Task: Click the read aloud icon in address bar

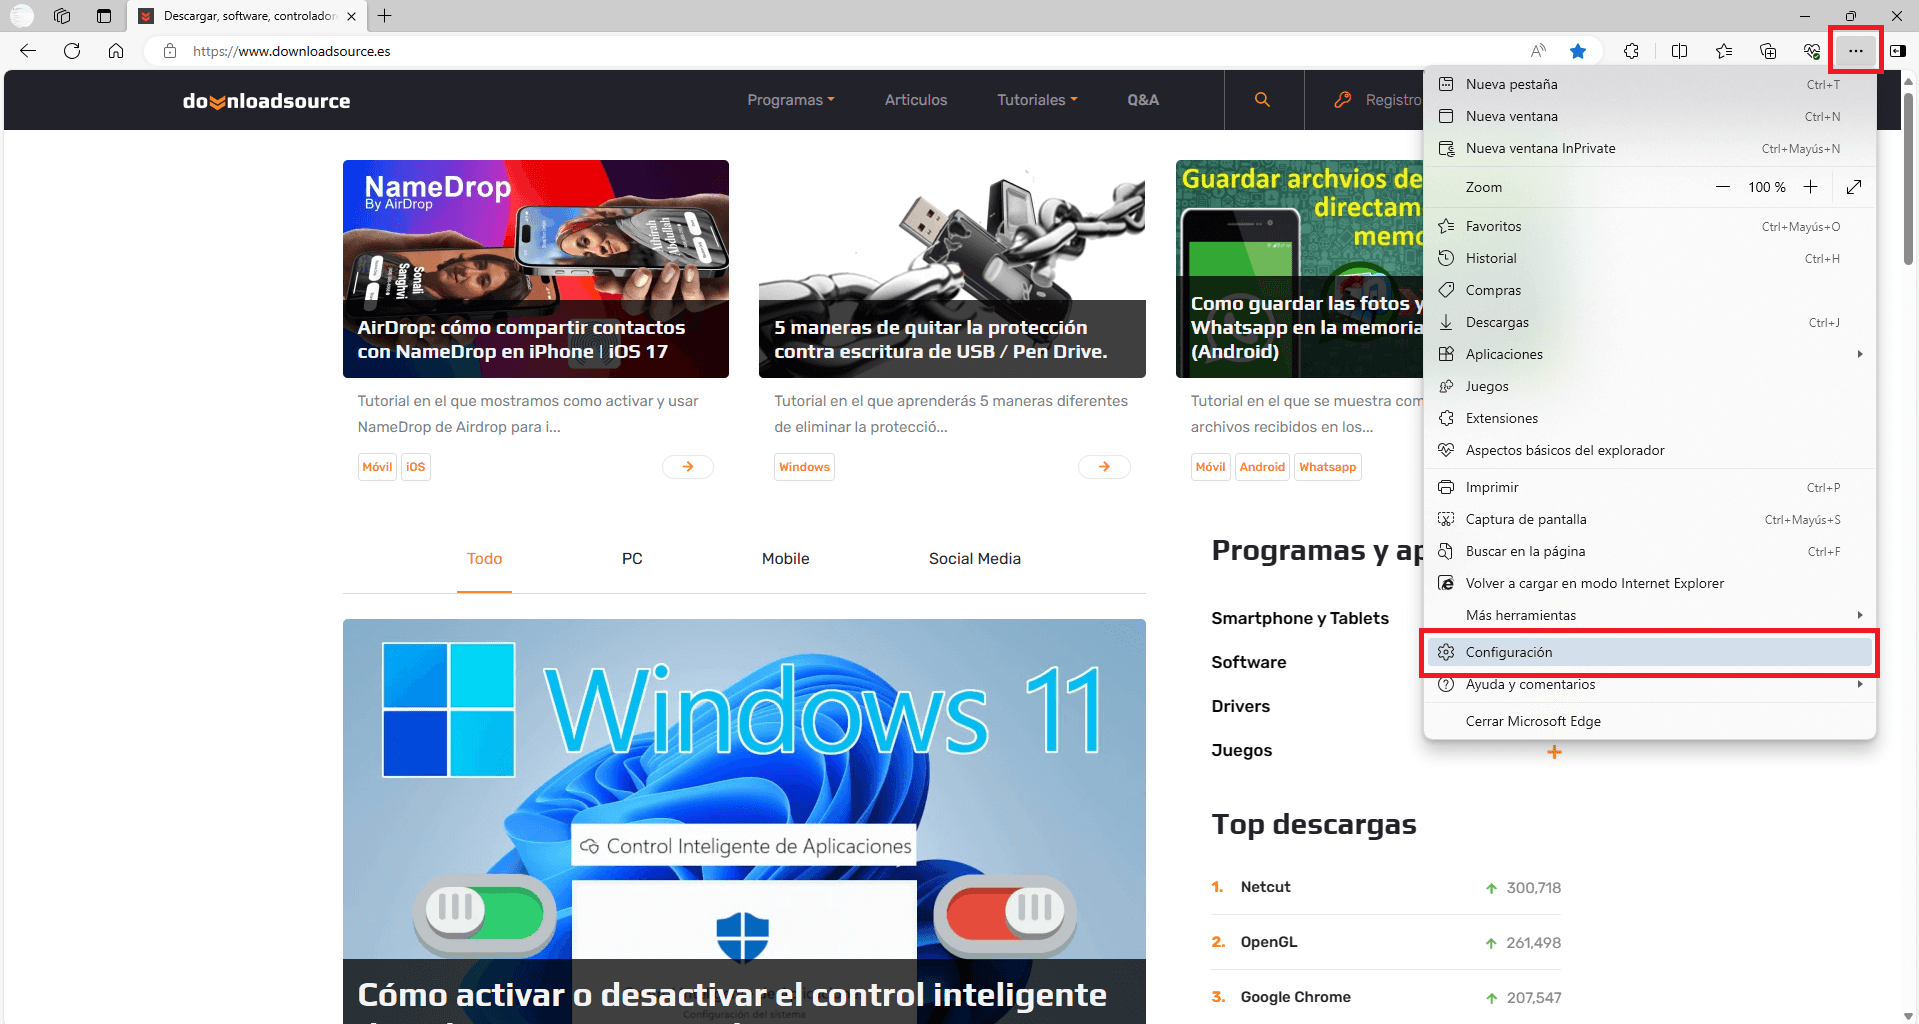Action: pyautogui.click(x=1538, y=51)
